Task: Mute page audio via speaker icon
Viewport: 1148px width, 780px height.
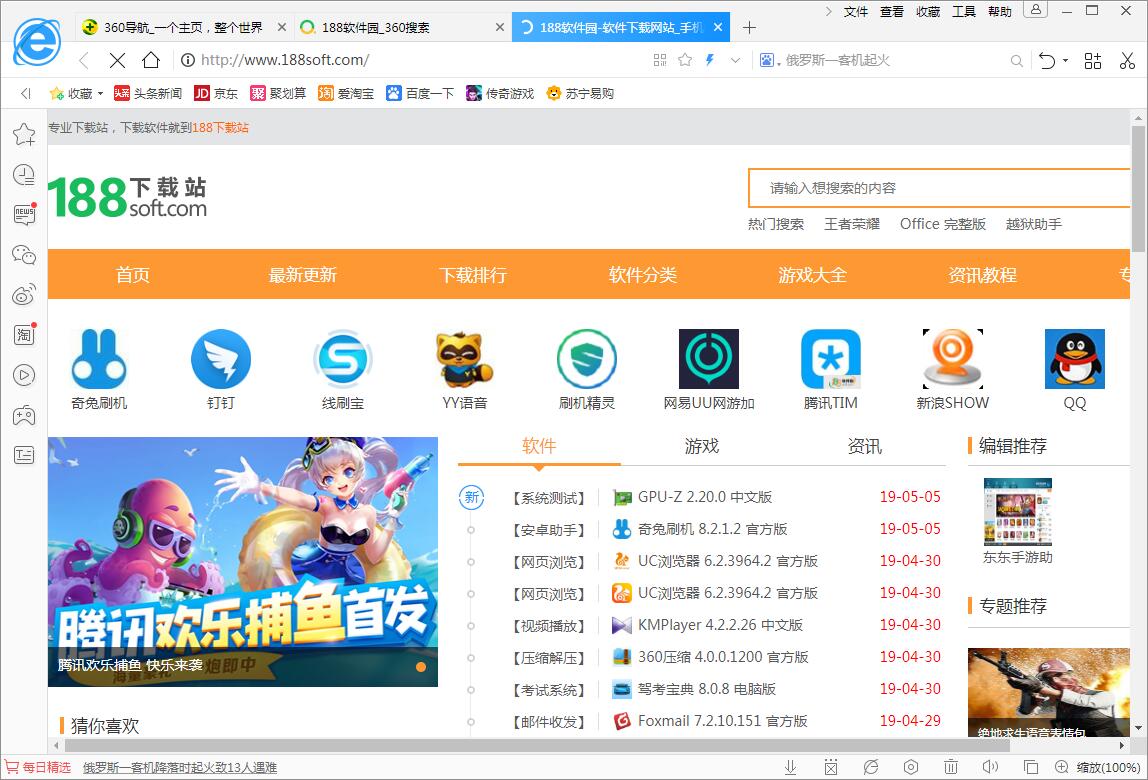Action: point(991,766)
